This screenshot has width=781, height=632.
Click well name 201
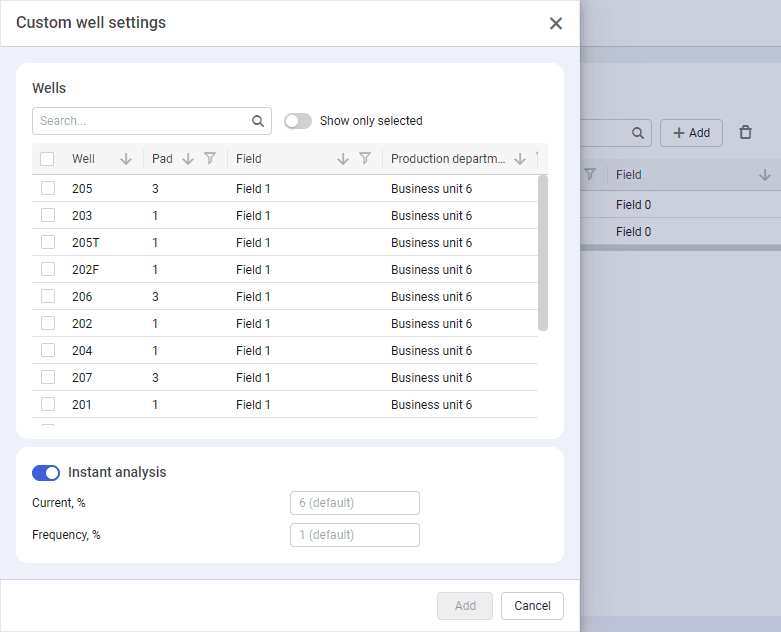point(82,404)
